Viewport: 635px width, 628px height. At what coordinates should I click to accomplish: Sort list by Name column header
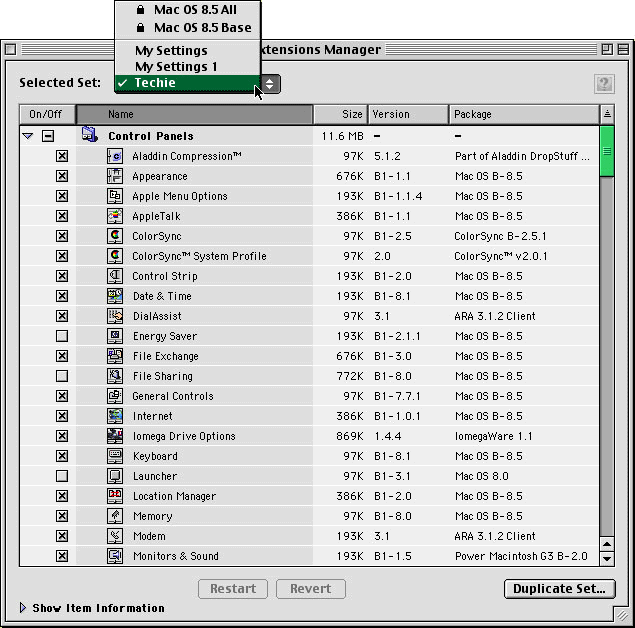tap(194, 114)
